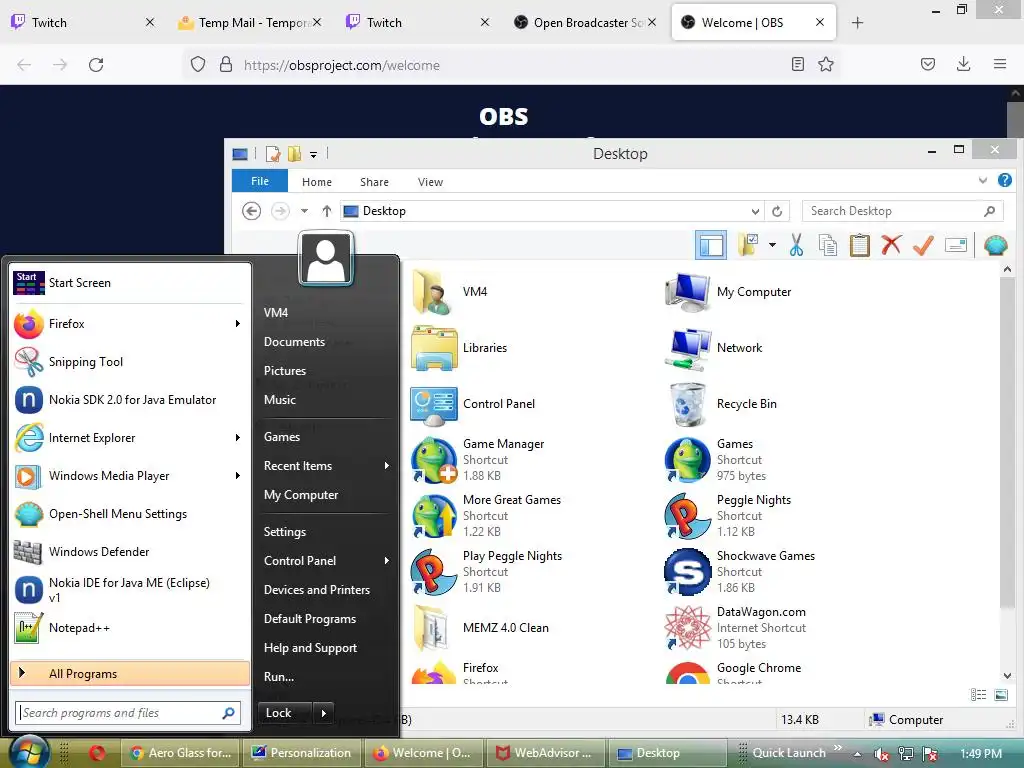The image size is (1024, 768).
Task: Switch to the Share ribbon tab
Action: click(374, 182)
